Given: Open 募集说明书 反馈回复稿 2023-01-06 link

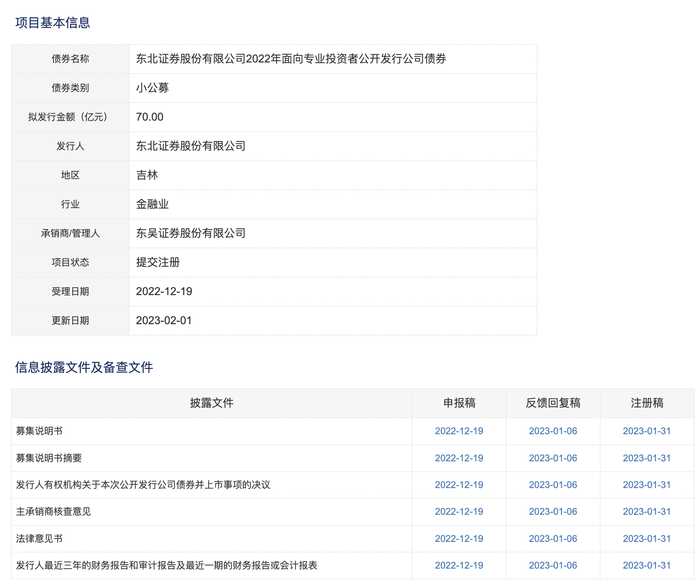Looking at the screenshot, I should pyautogui.click(x=553, y=431).
